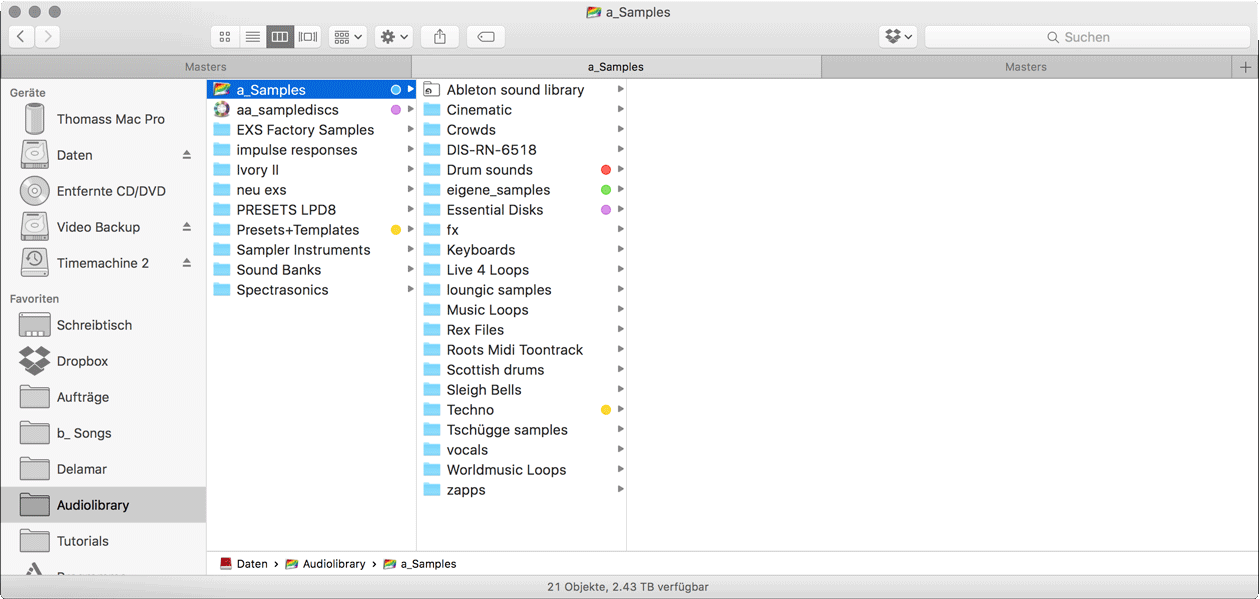Select the Scottish drums row
Screen dimensions: 1260x599
tap(522, 370)
